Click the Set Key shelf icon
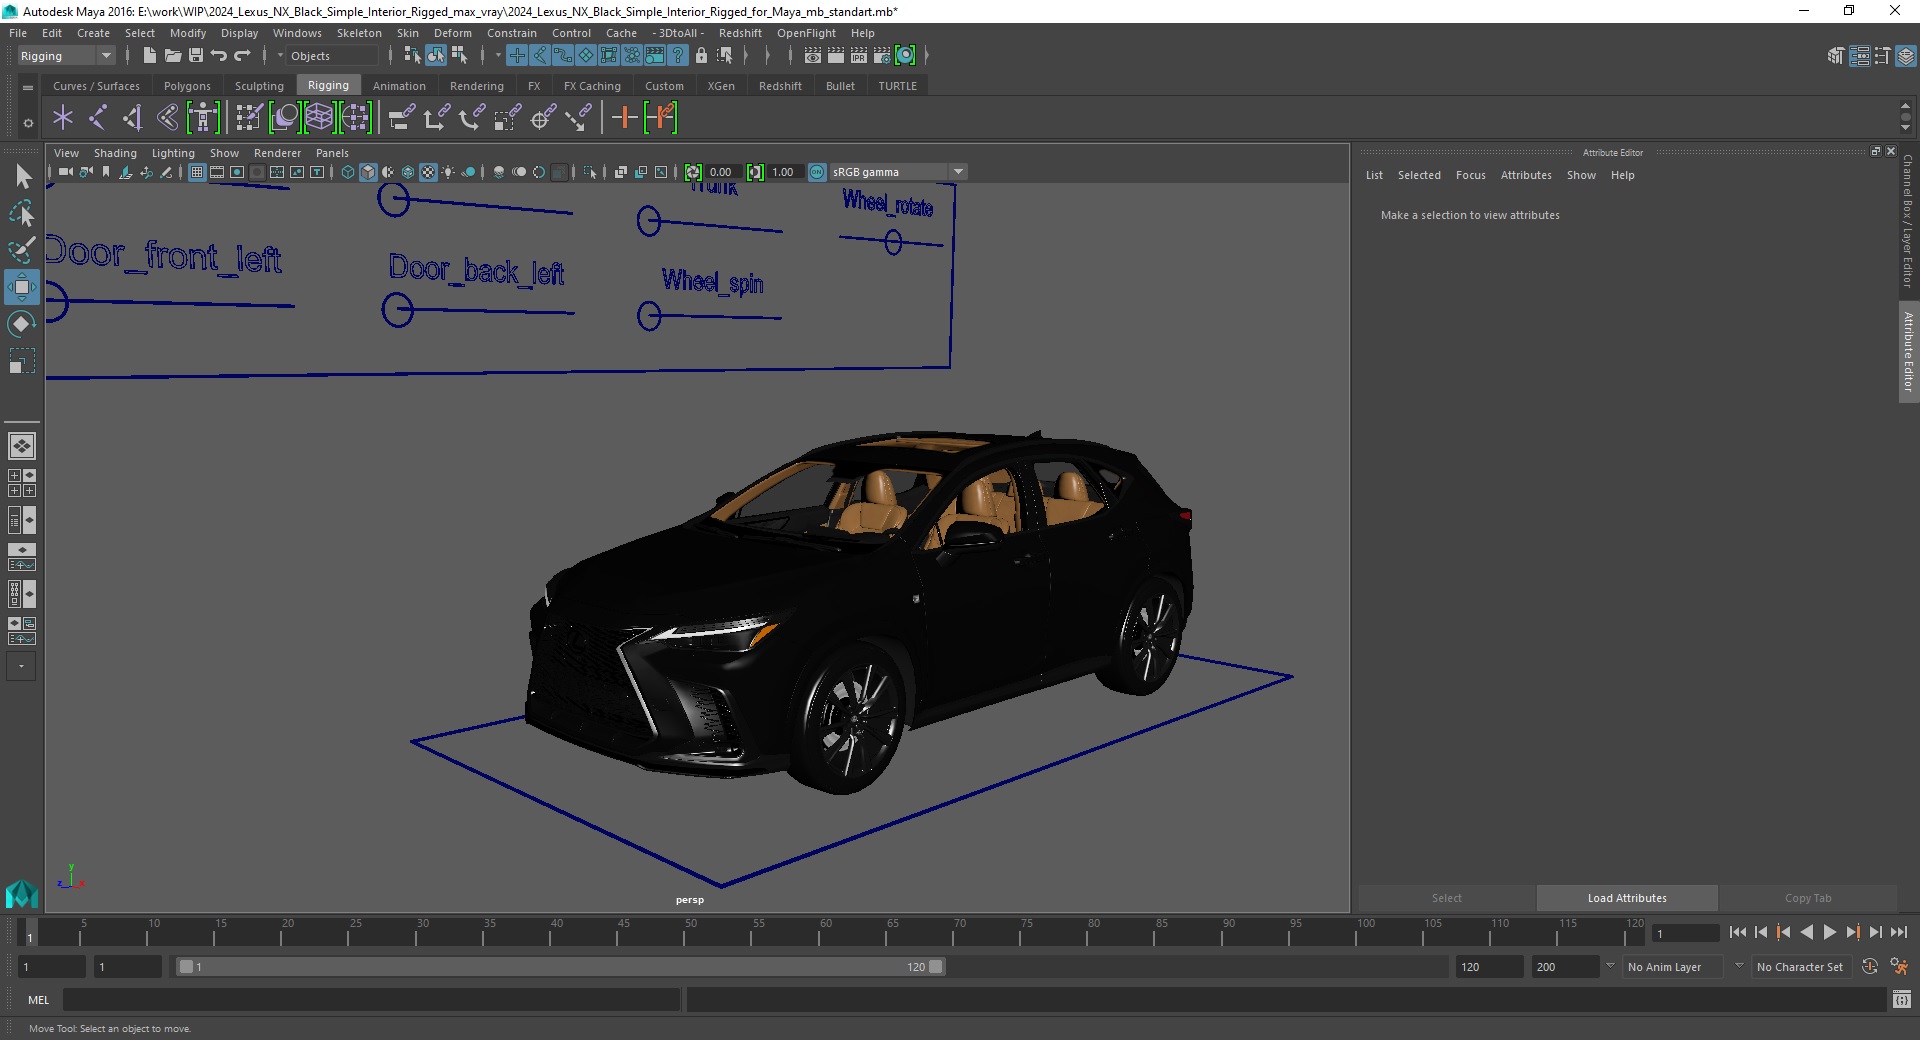This screenshot has width=1920, height=1040. coord(624,118)
